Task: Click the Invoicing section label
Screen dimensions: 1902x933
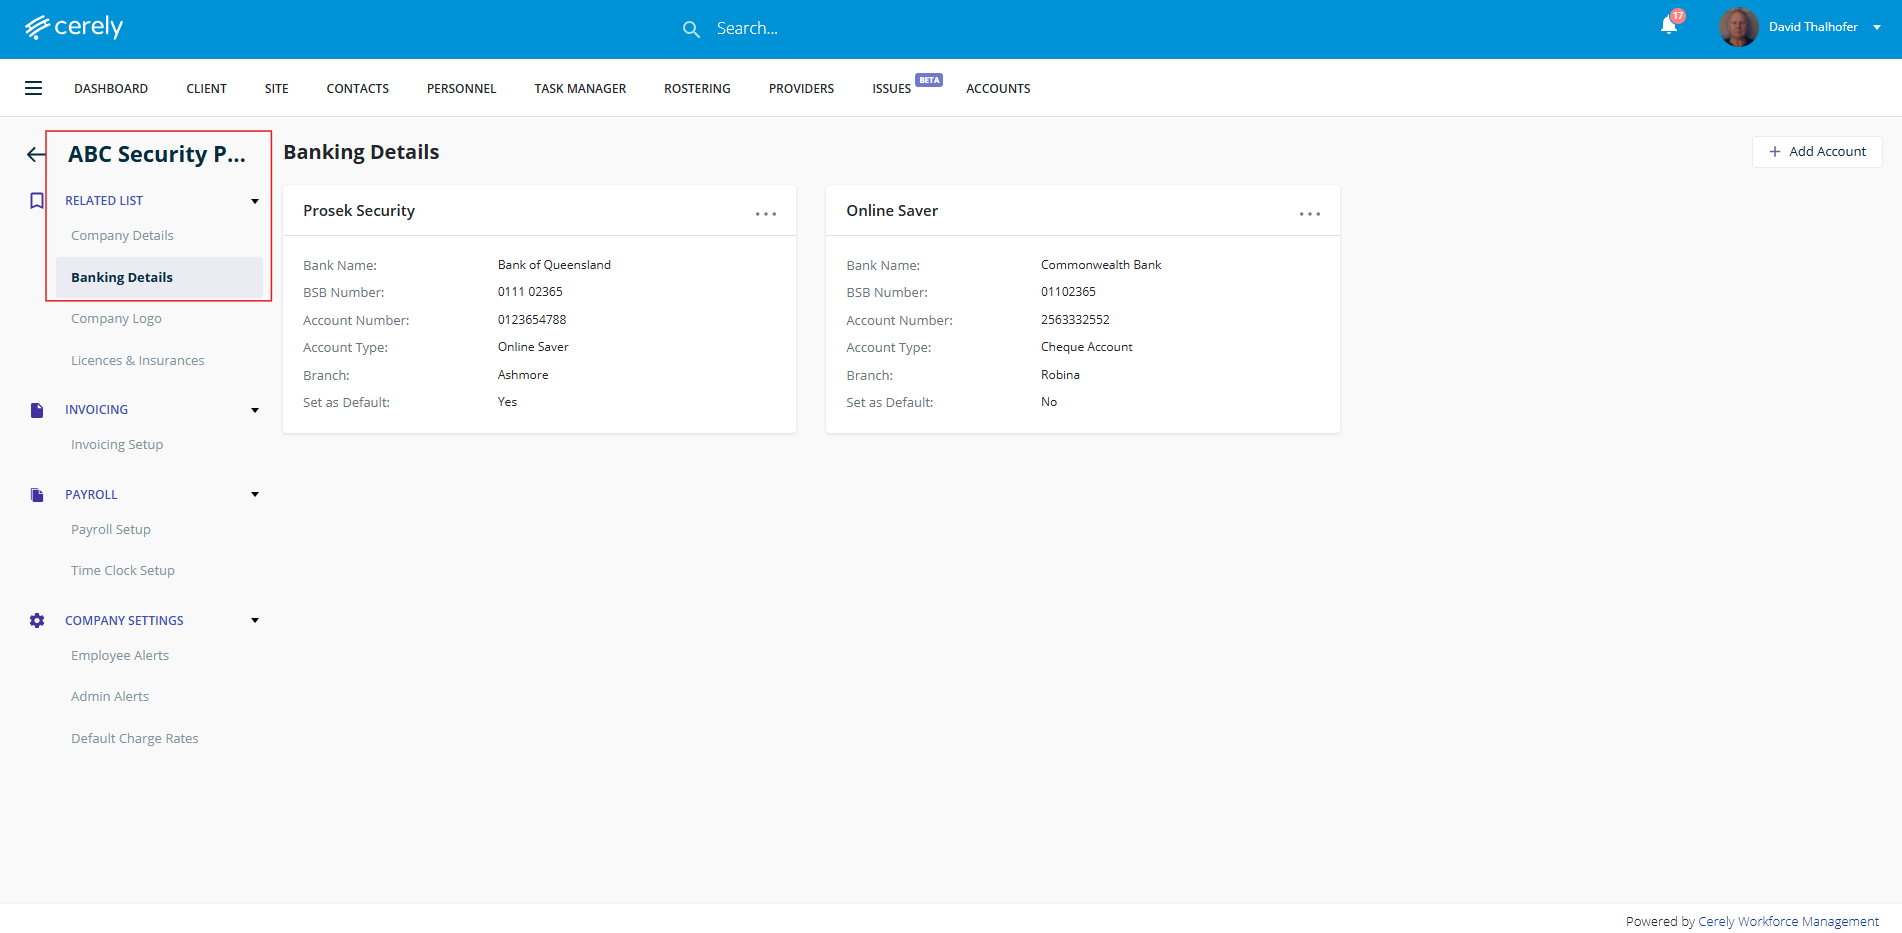Action: (96, 410)
